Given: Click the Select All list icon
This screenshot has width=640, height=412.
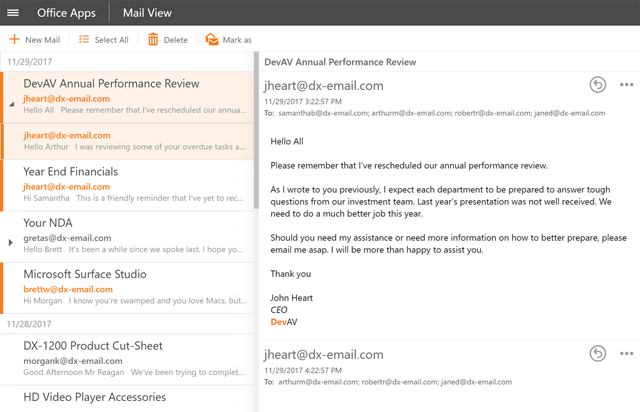Looking at the screenshot, I should click(84, 40).
